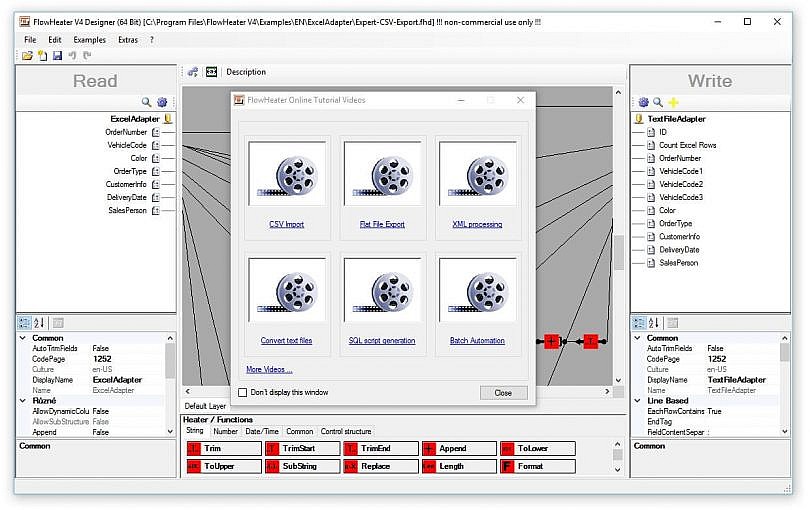Click the Read side search magnifier icon
The image size is (810, 510).
coord(146,102)
